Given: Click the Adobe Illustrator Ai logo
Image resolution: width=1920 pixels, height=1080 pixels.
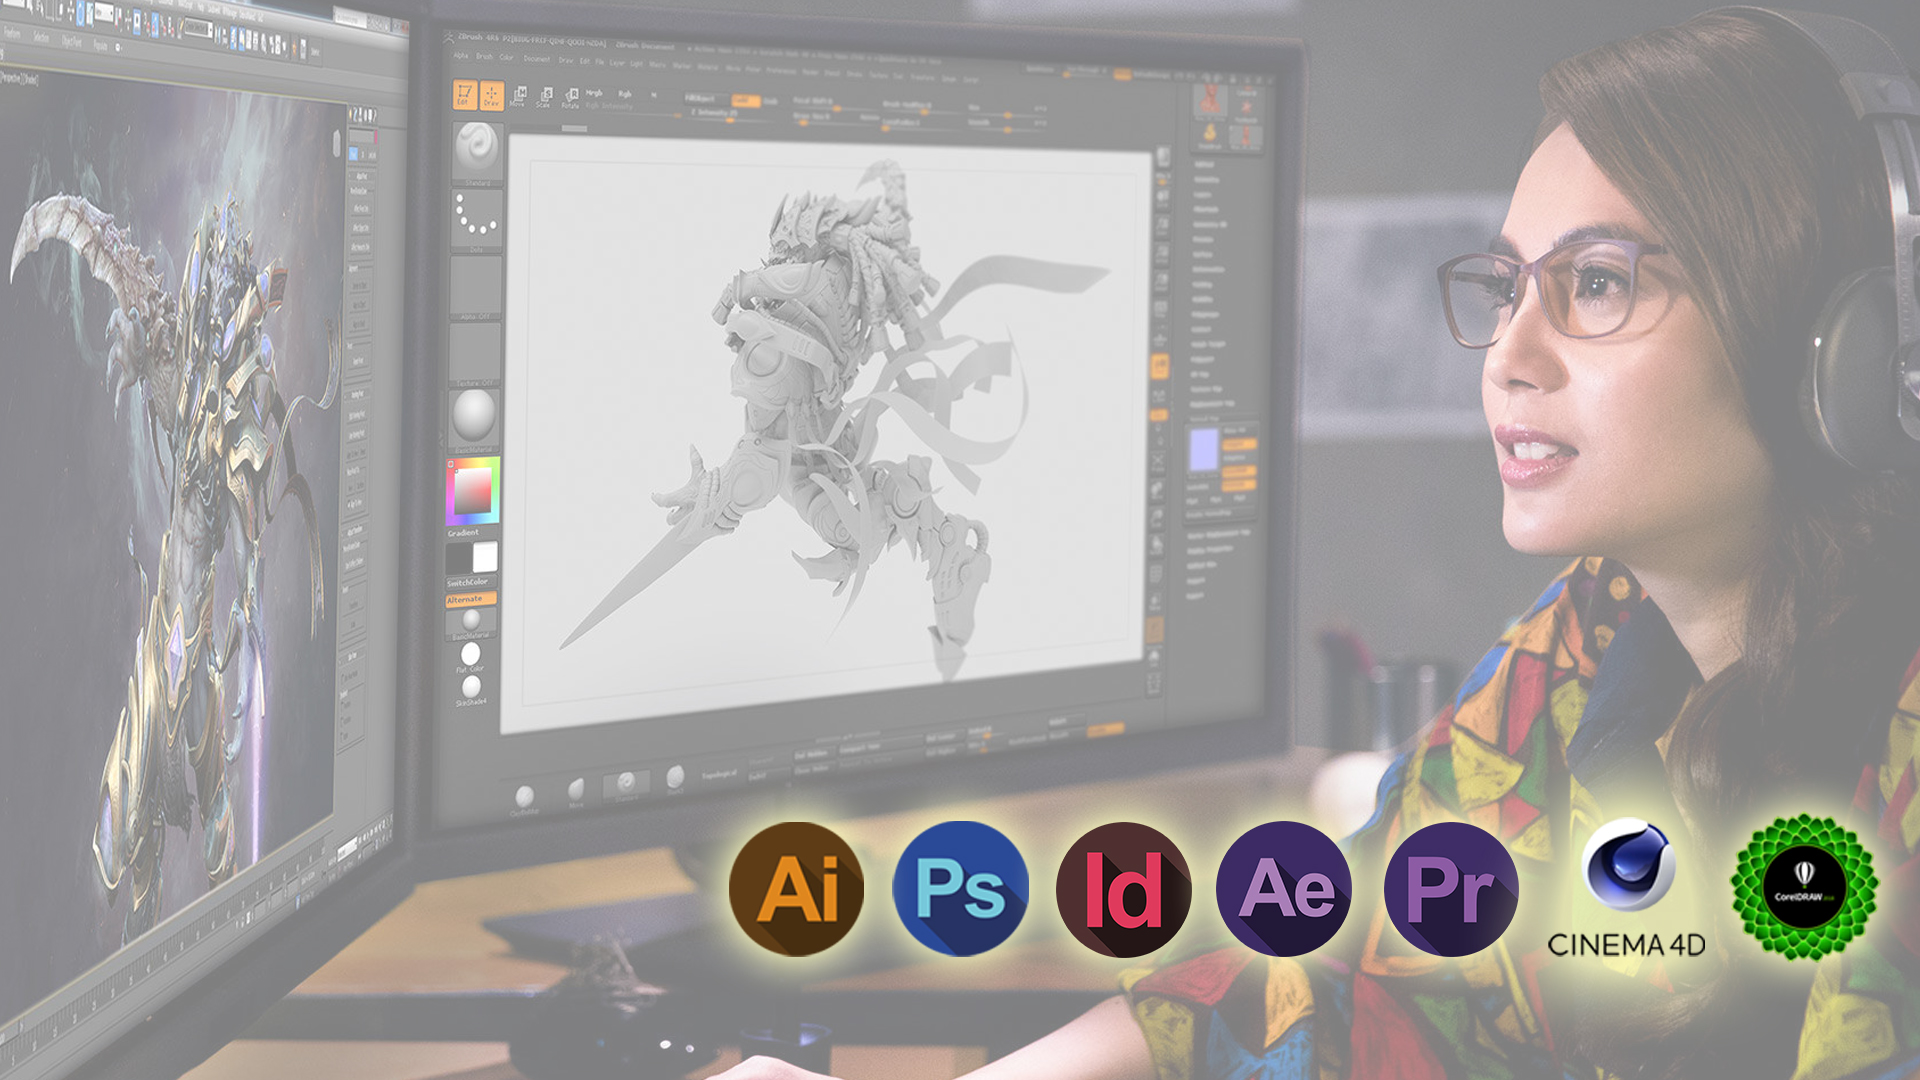Looking at the screenshot, I should [796, 889].
